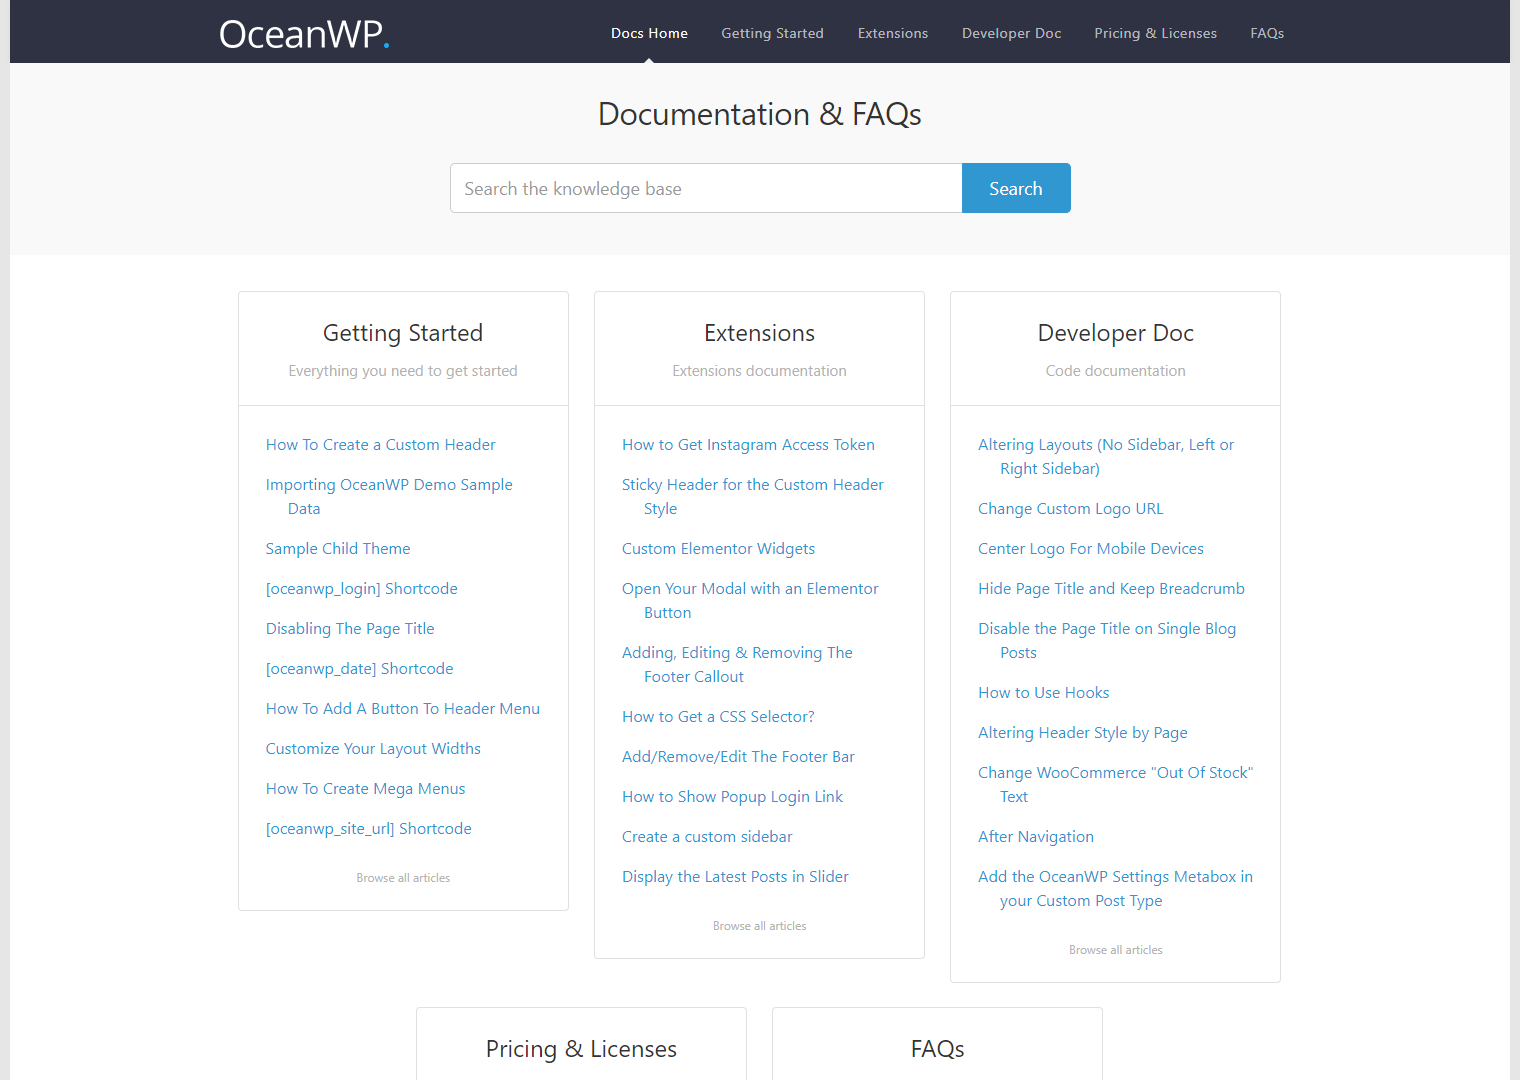Open Sample Child Theme article
This screenshot has width=1520, height=1080.
click(x=338, y=549)
